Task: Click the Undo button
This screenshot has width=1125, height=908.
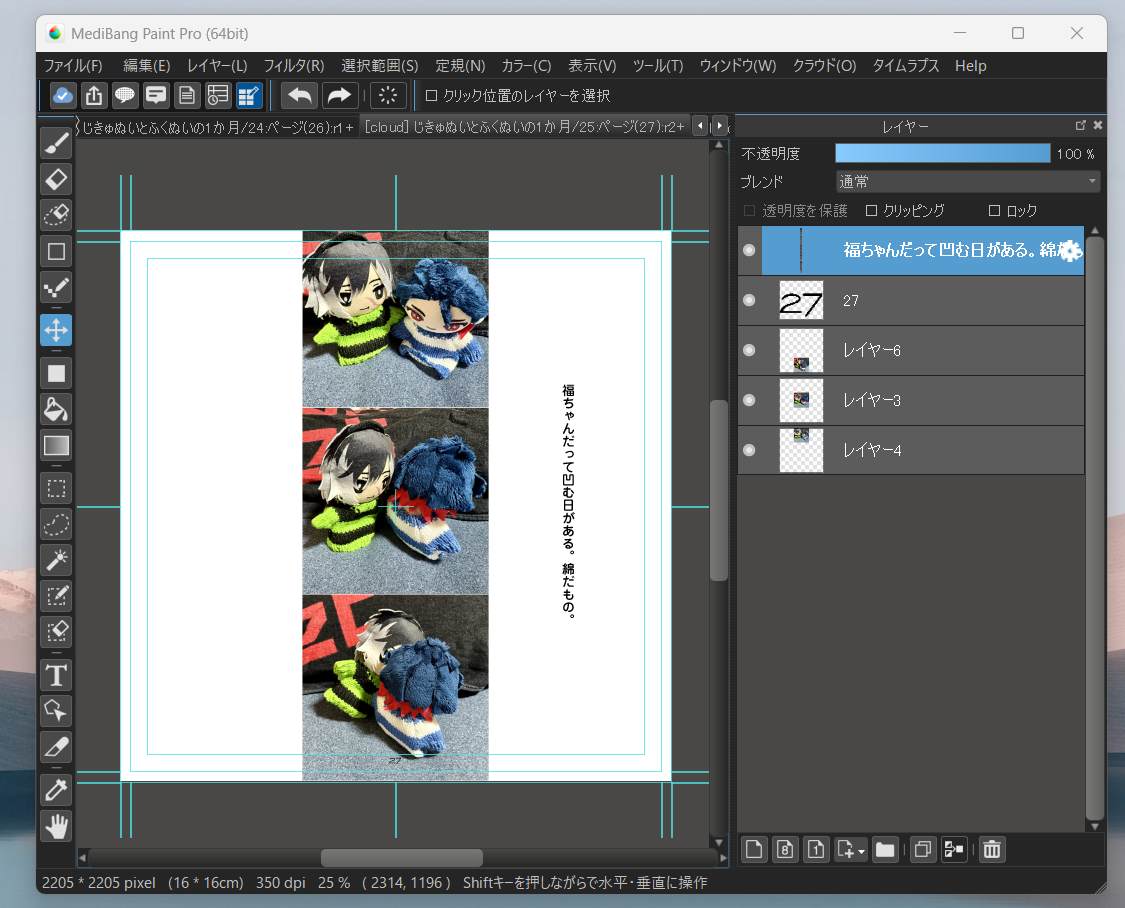Action: tap(299, 96)
